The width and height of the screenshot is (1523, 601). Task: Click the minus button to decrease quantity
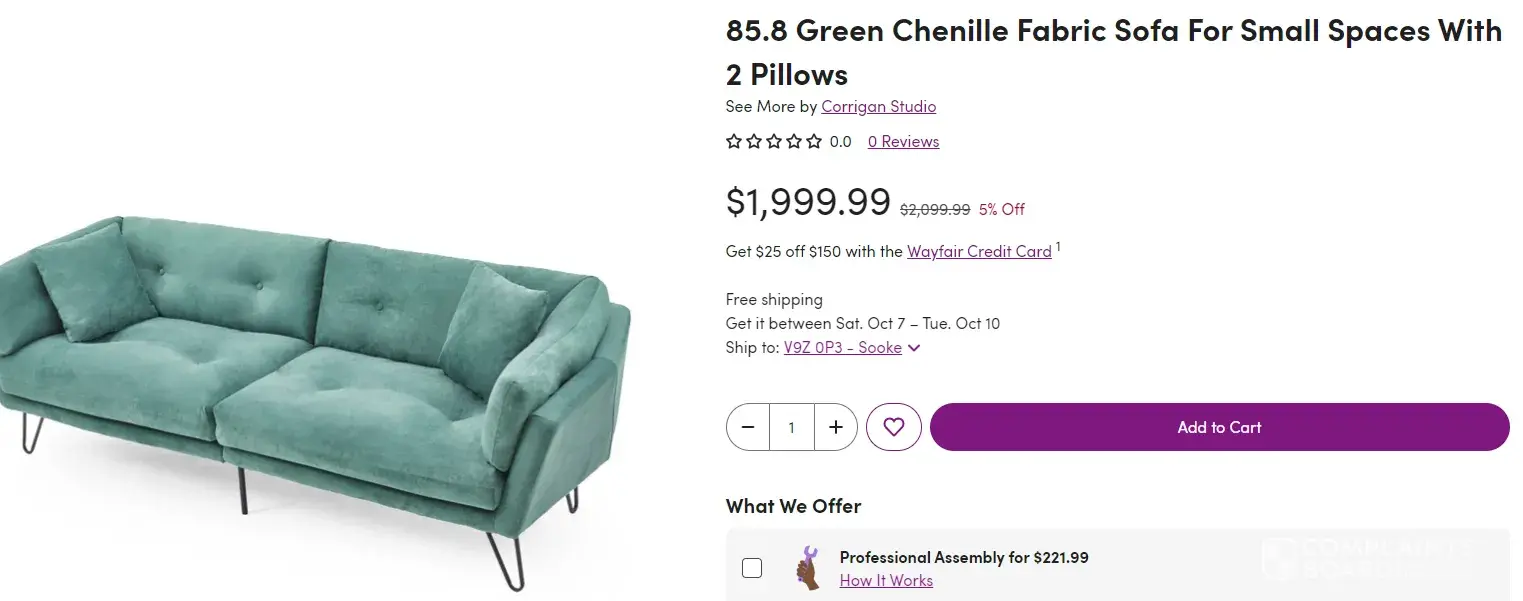tap(748, 427)
